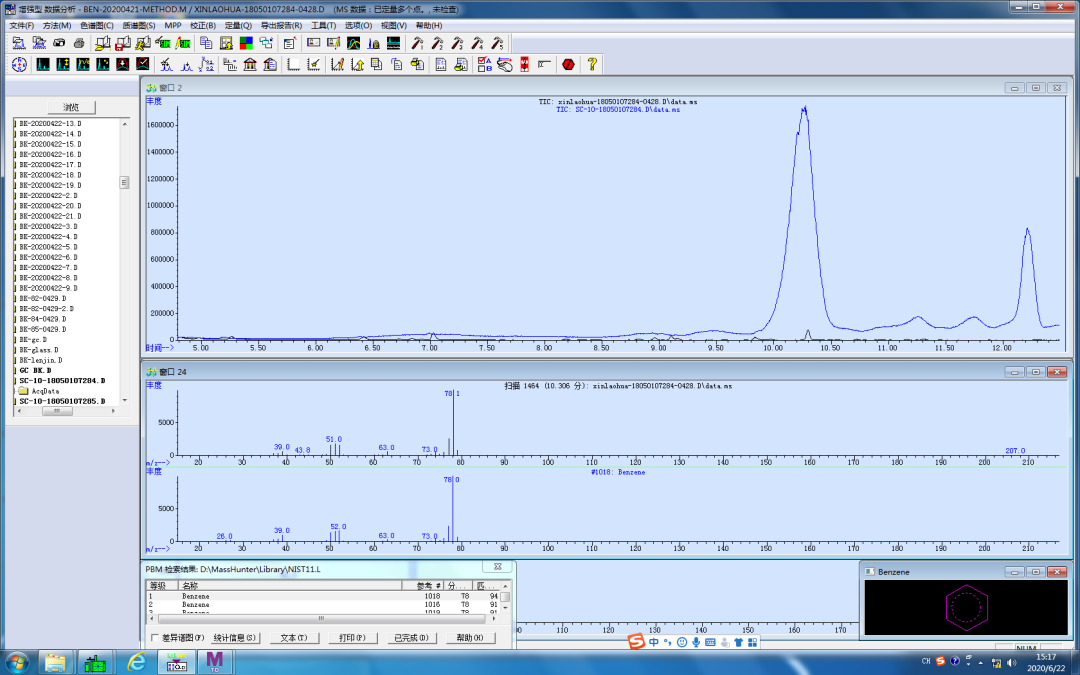Open the 质谱图(S) menu
This screenshot has height=675, width=1080.
pyautogui.click(x=138, y=25)
